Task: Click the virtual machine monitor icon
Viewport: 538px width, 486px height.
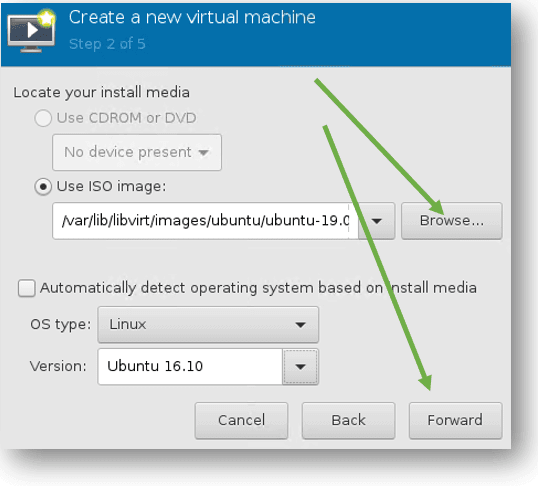Action: [x=31, y=31]
